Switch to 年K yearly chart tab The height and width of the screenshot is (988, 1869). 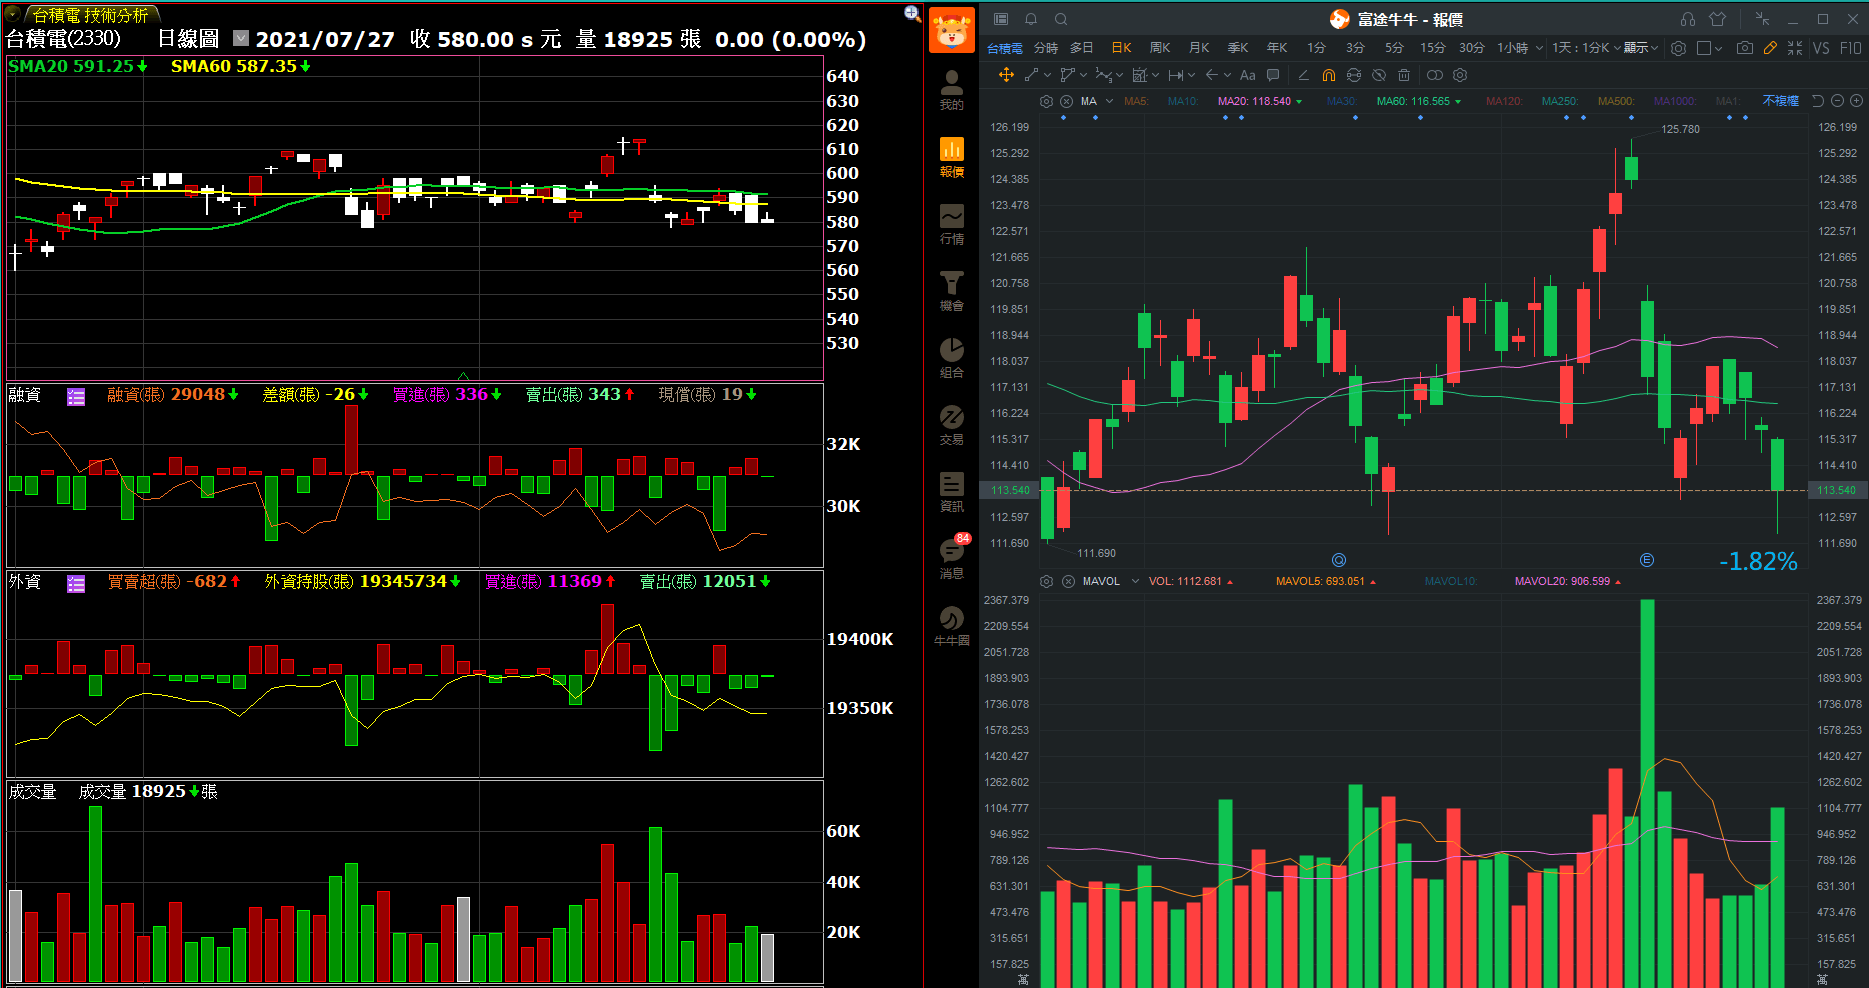[x=1277, y=48]
